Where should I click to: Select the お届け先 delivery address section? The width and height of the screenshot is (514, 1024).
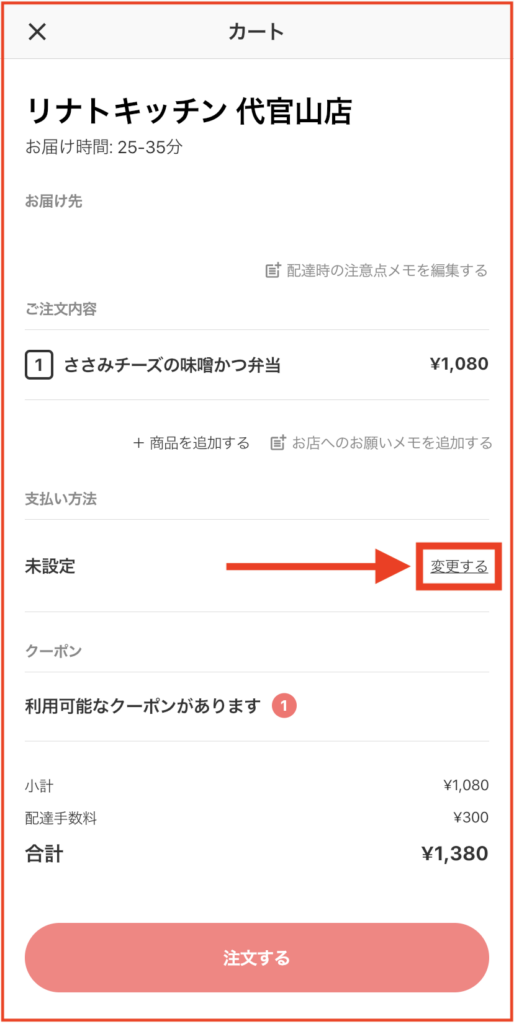[54, 201]
